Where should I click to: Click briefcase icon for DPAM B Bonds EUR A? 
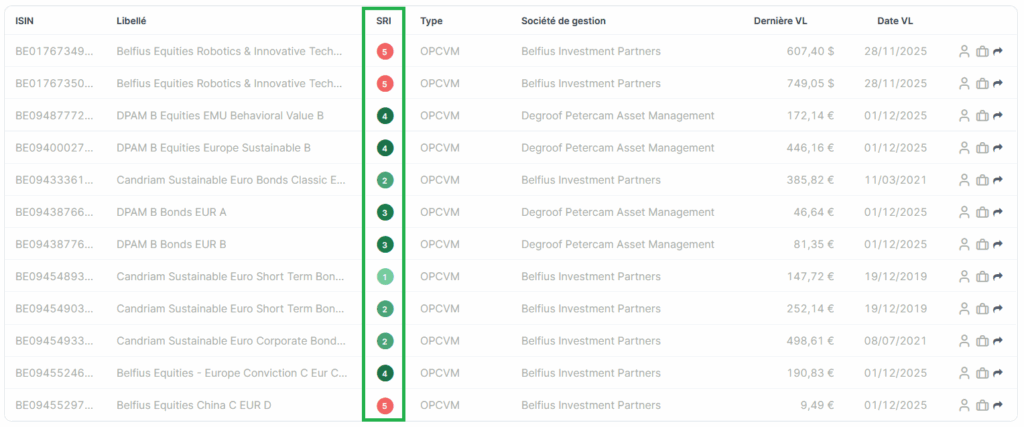click(x=981, y=212)
